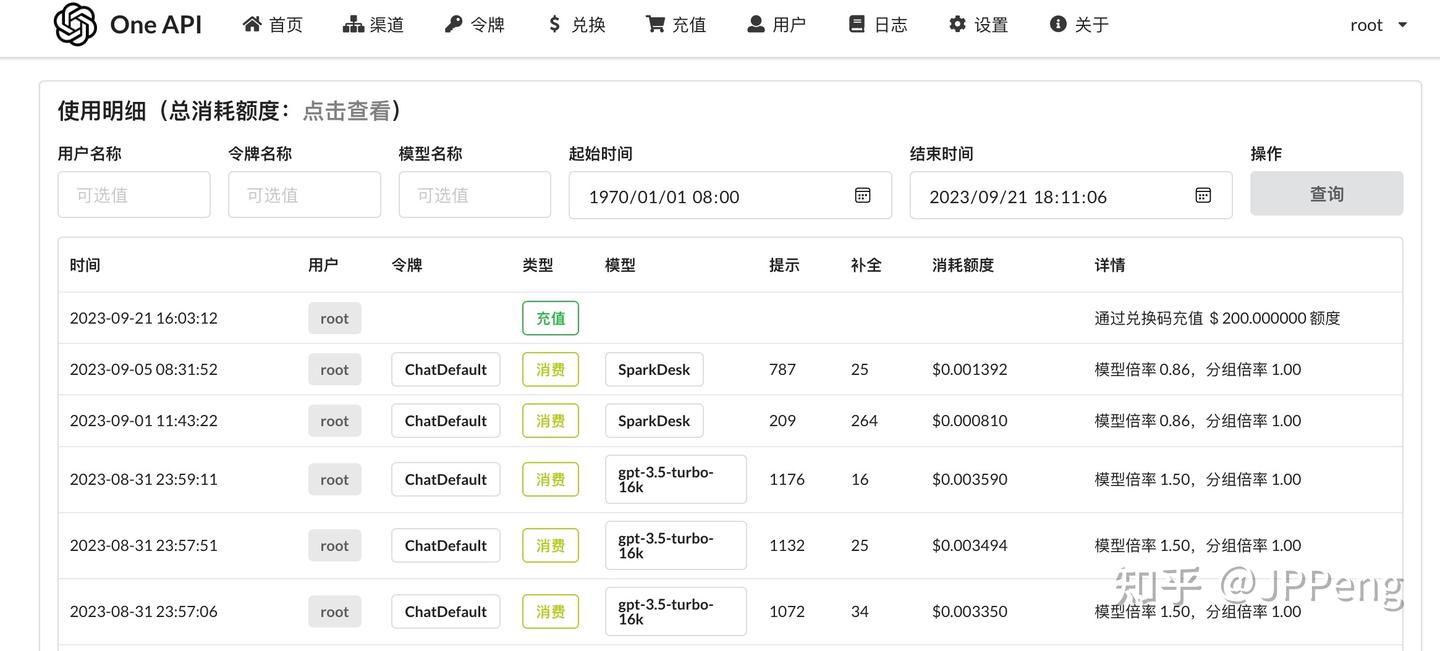Click the 设置 settings gear icon

956,23
